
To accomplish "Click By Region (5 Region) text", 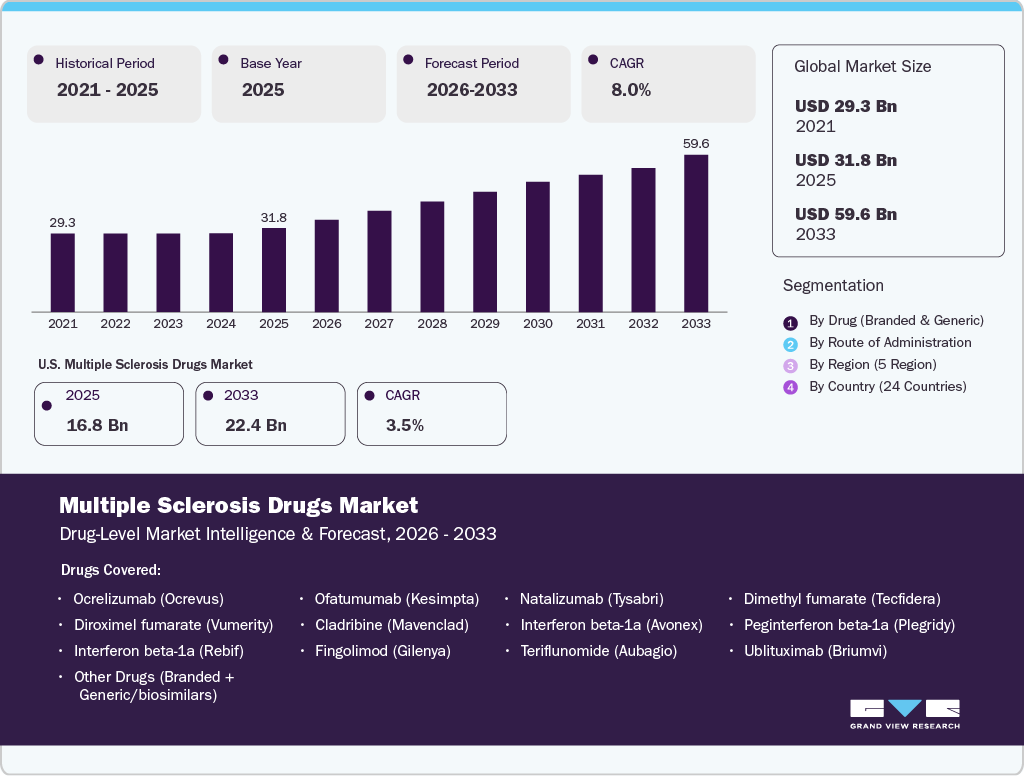I will tap(873, 364).
